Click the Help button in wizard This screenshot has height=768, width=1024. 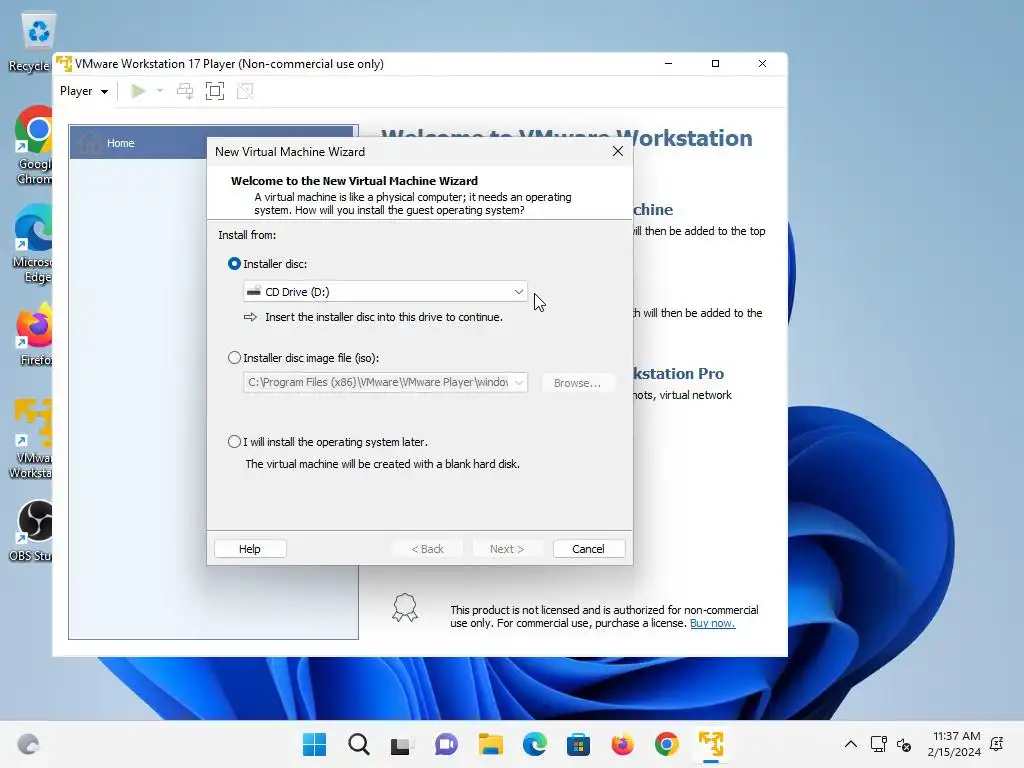pos(250,549)
